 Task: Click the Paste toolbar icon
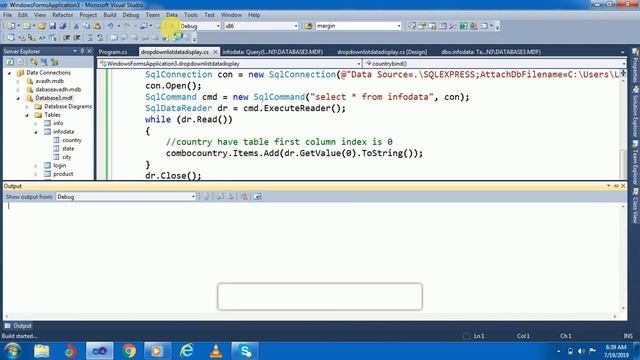pyautogui.click(x=97, y=26)
